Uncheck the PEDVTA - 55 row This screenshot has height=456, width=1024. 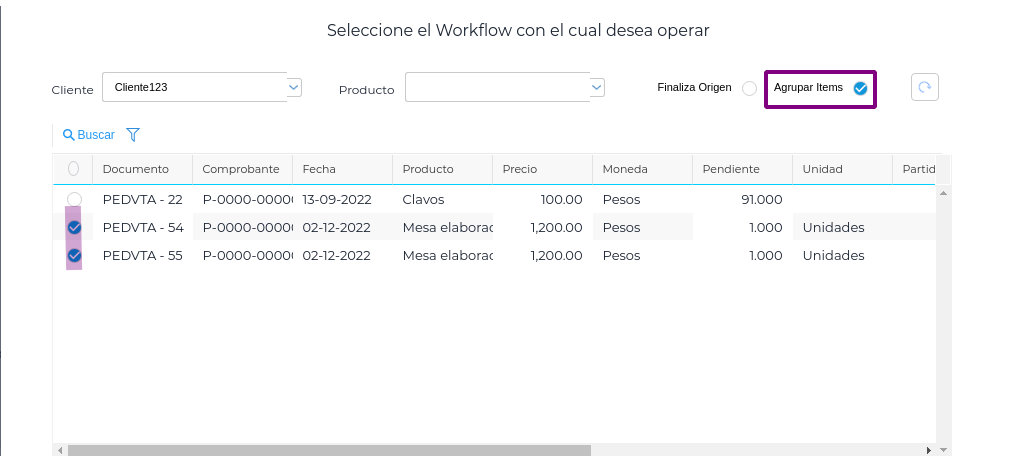(x=74, y=256)
